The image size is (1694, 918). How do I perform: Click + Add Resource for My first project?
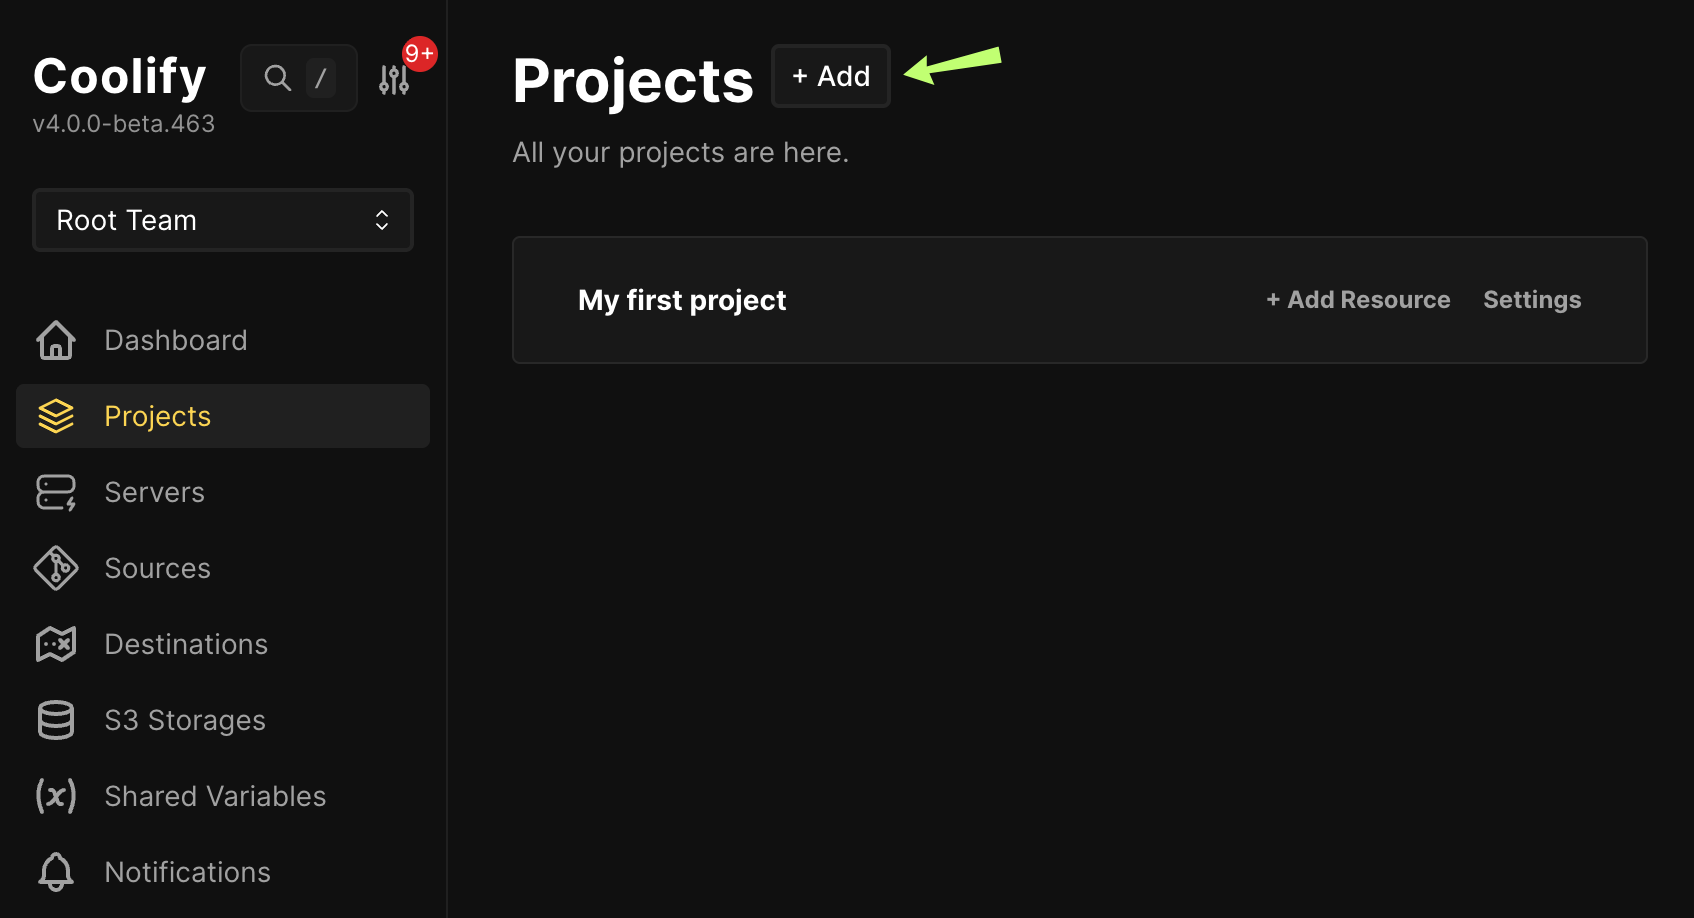1358,300
